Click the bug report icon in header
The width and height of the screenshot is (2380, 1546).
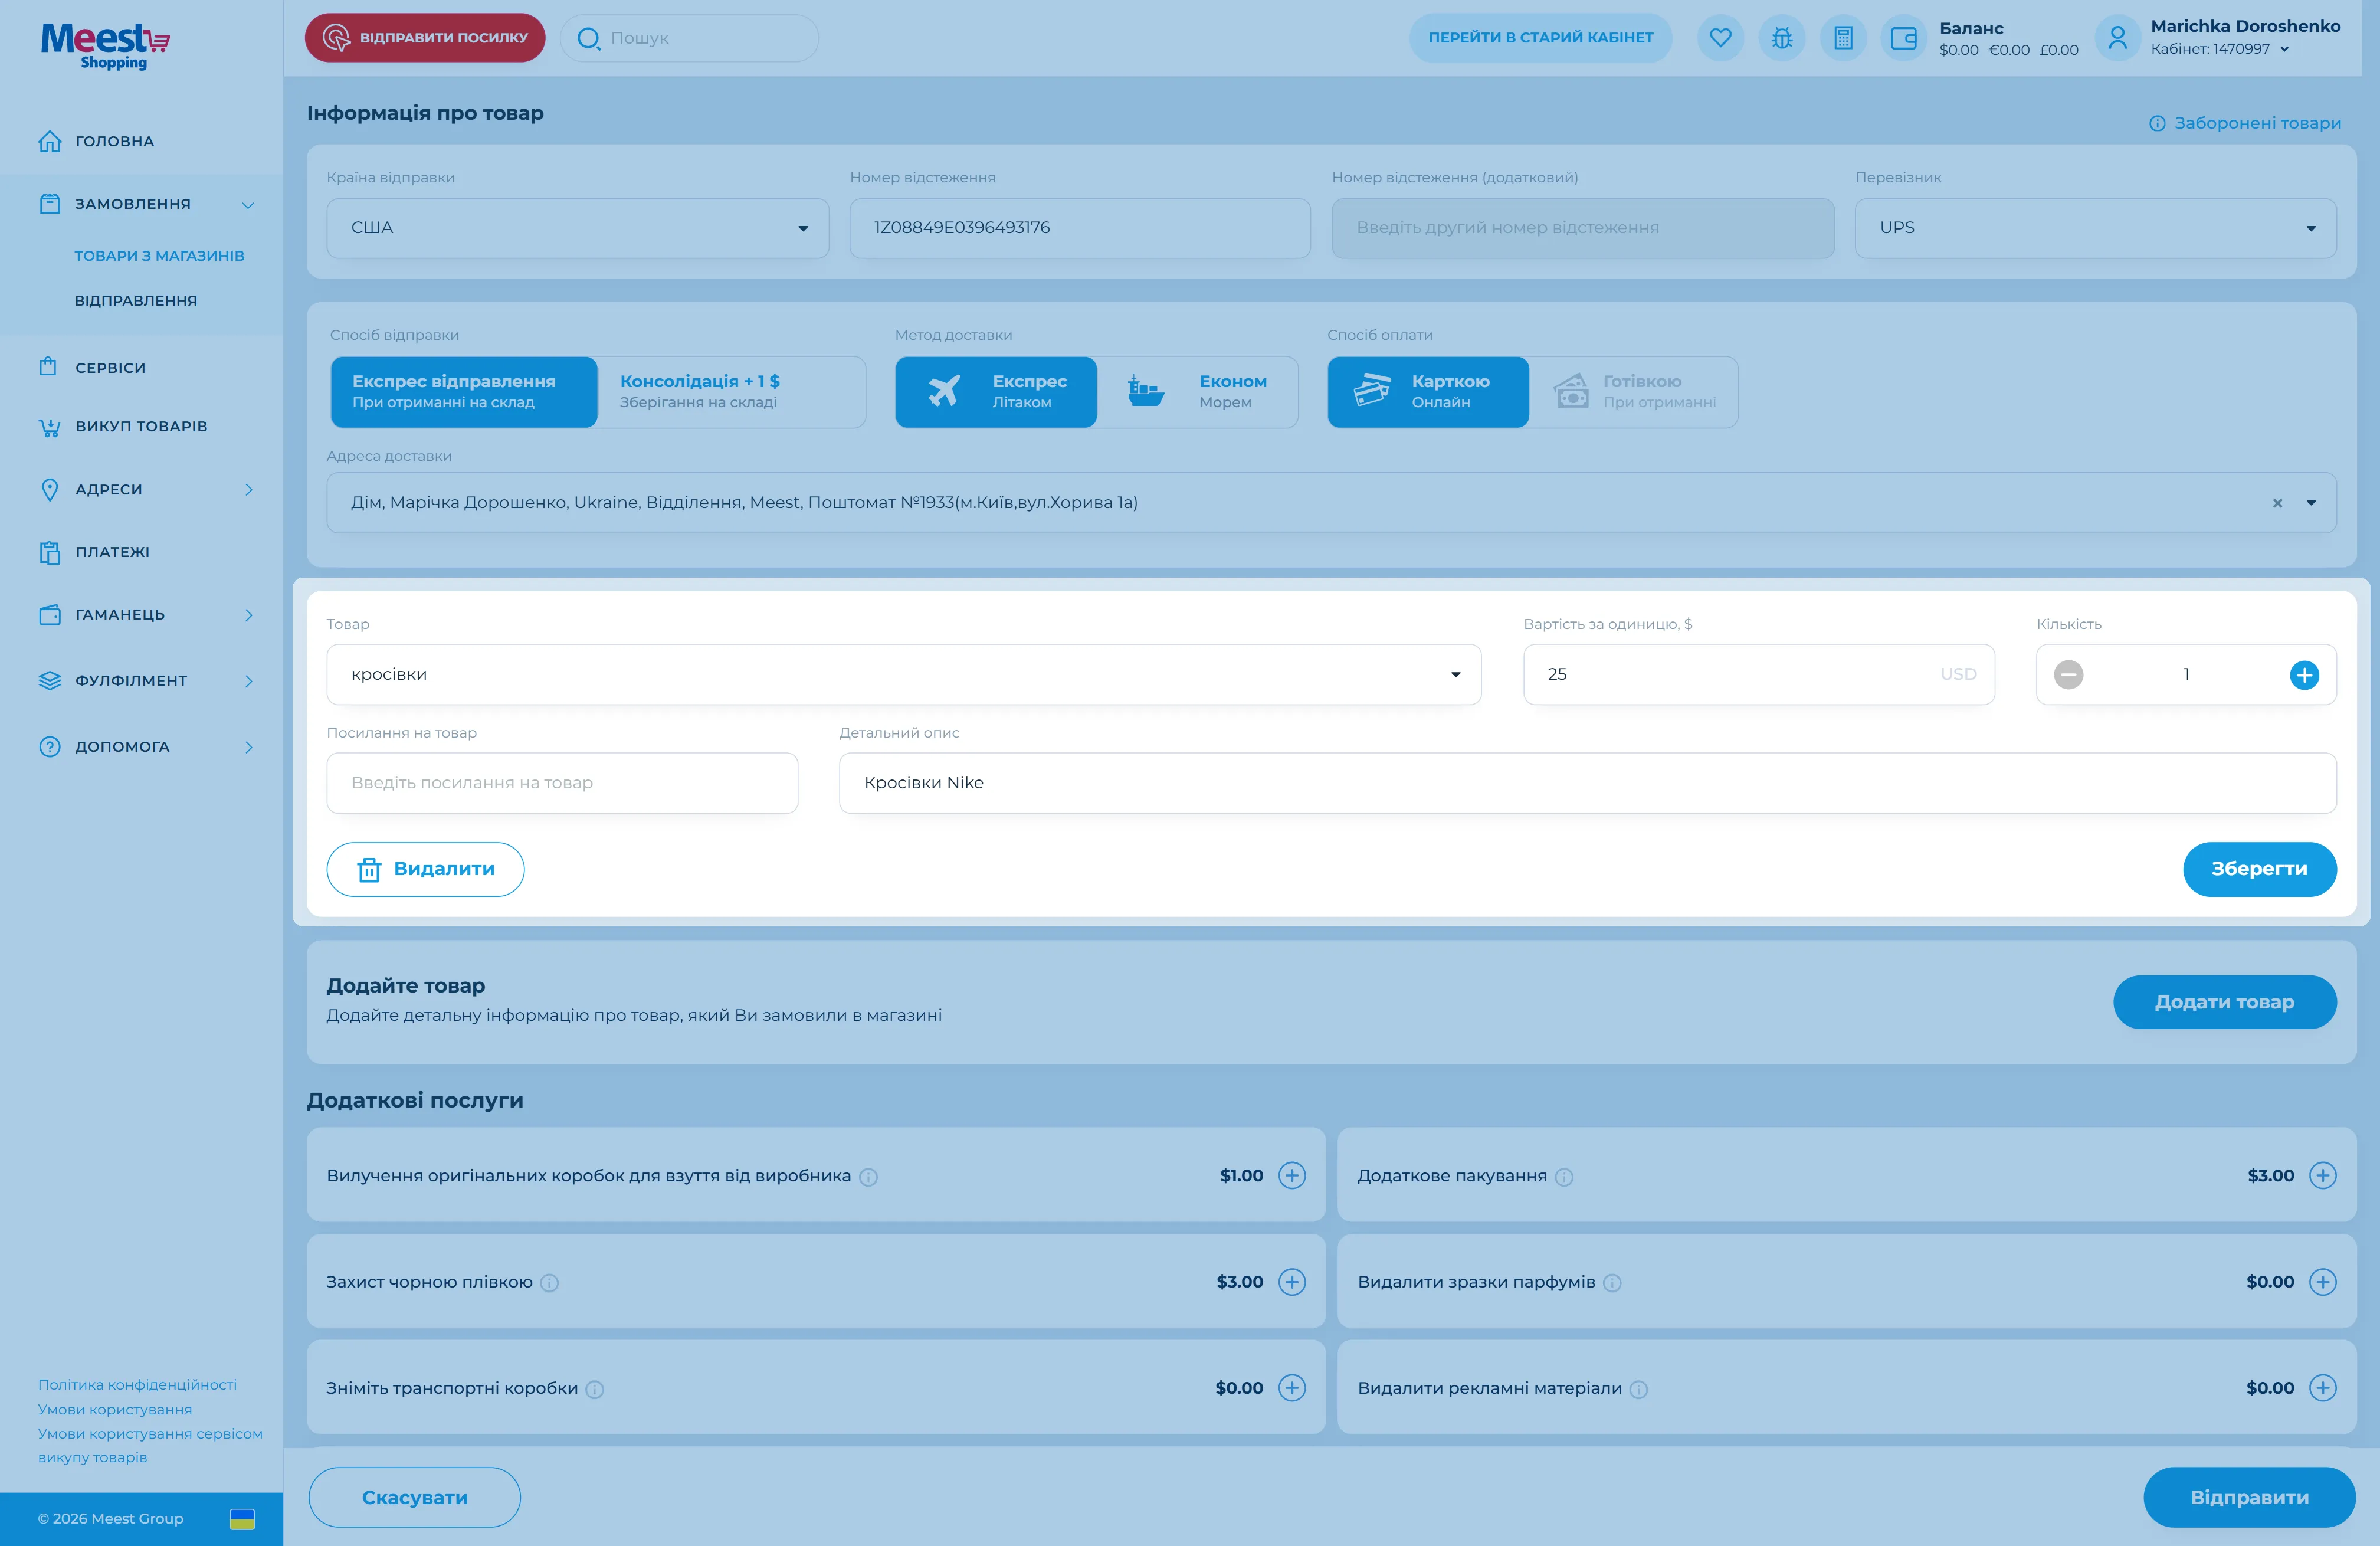(x=1781, y=38)
